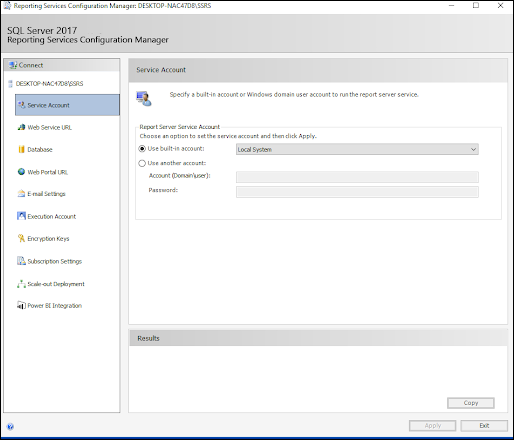Open Encryption Keys key icon
514x440 pixels.
coord(21,238)
